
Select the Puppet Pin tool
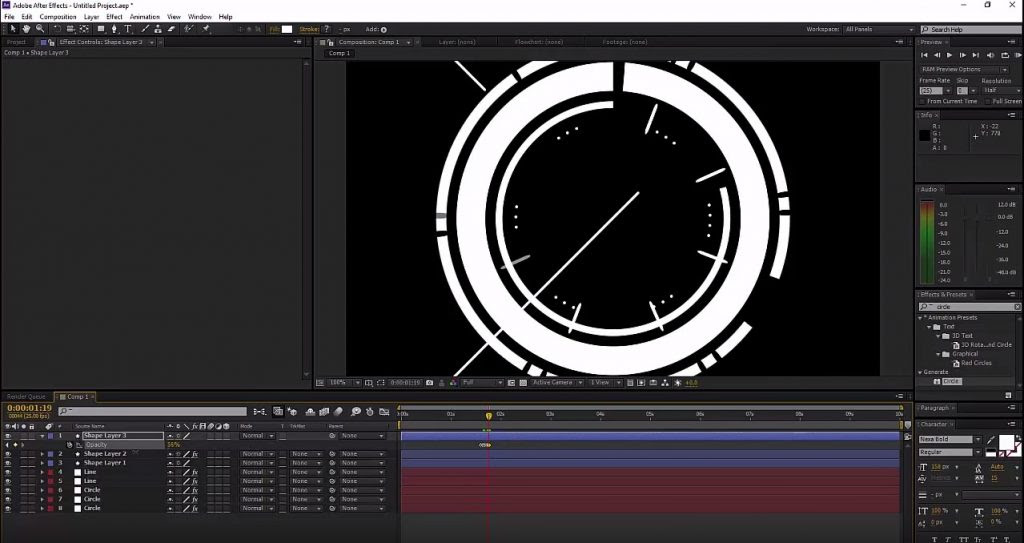point(206,29)
